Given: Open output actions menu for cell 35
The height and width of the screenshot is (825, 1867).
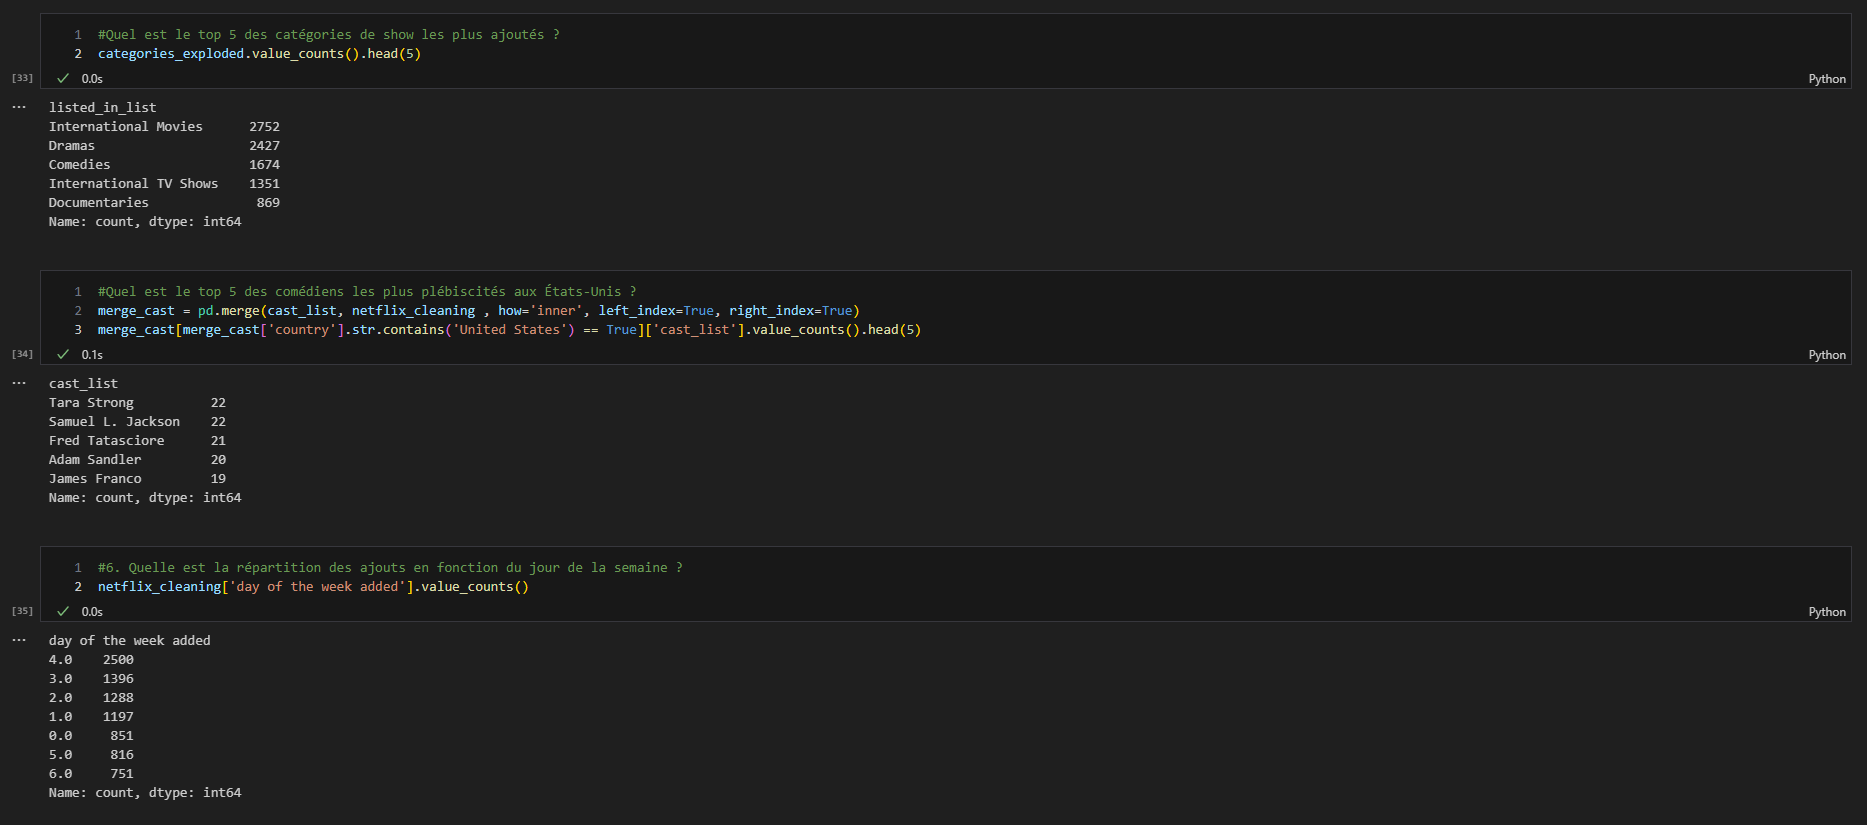Looking at the screenshot, I should [x=19, y=640].
